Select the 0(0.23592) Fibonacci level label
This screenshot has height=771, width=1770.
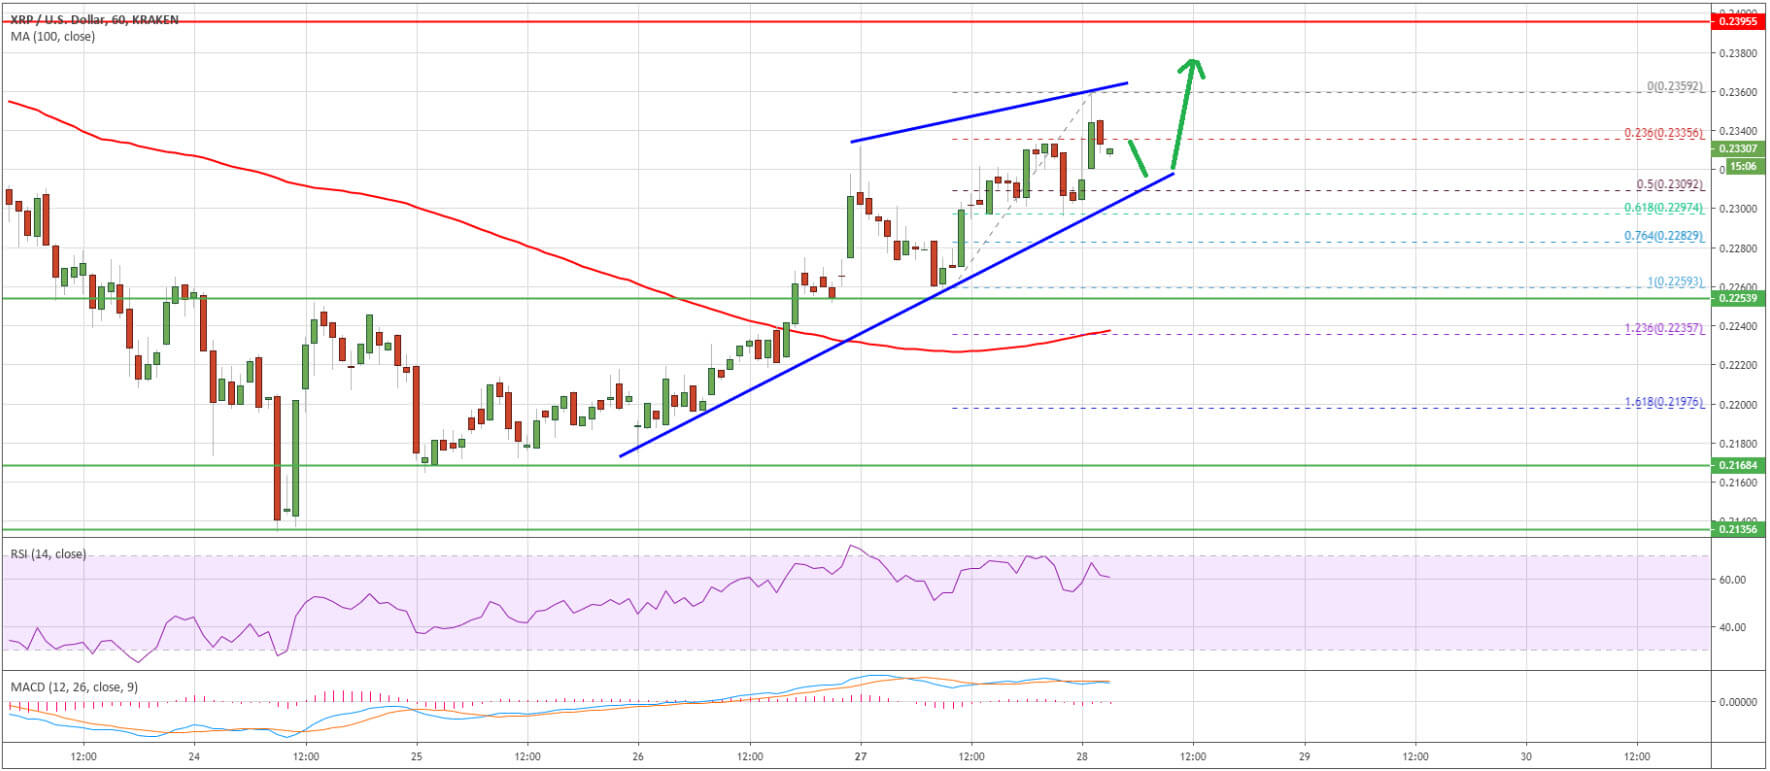point(1675,87)
